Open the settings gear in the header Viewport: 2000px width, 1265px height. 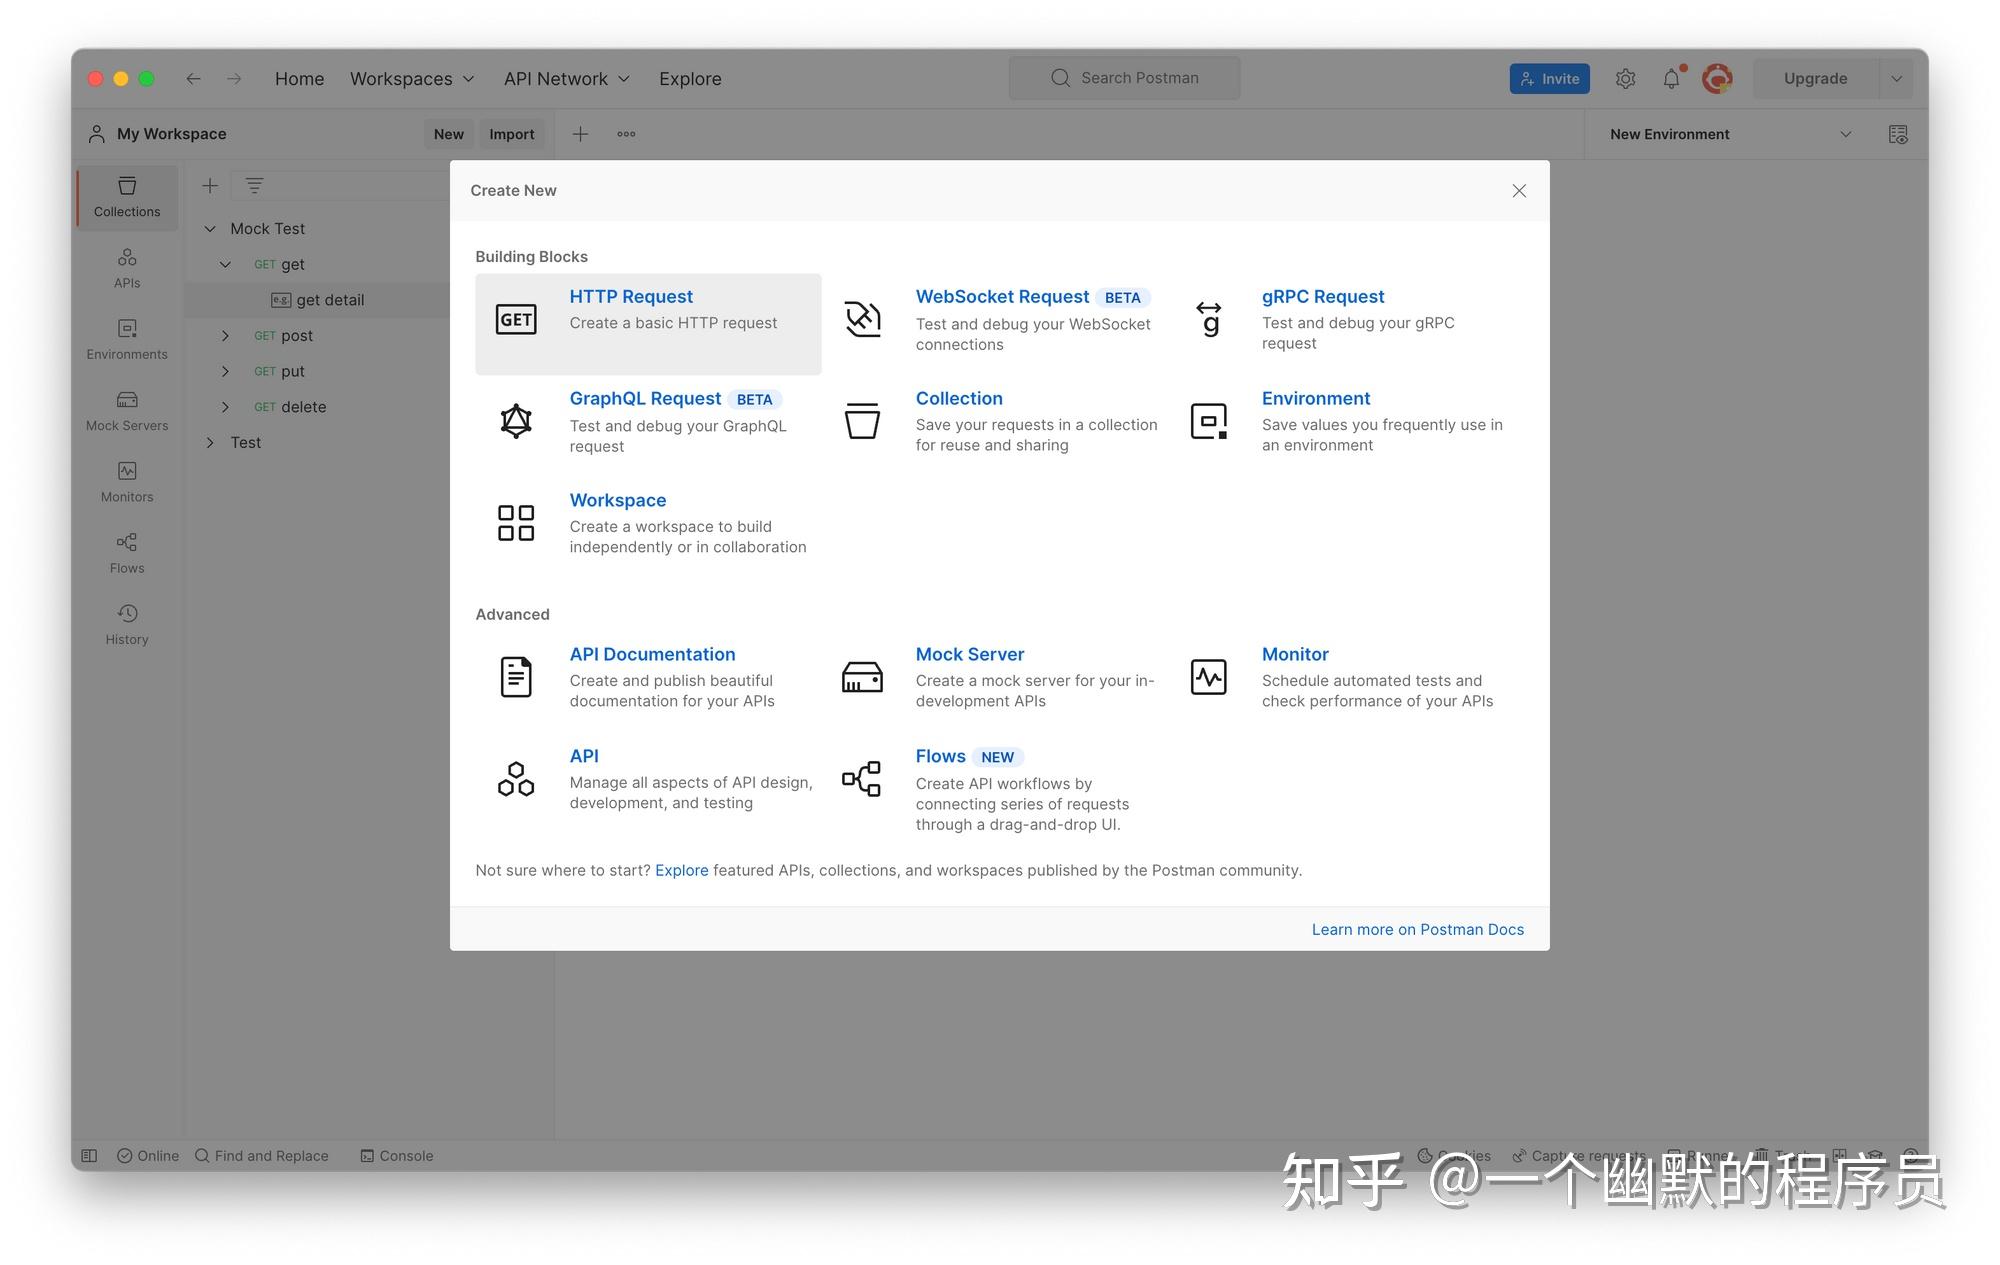coord(1626,79)
